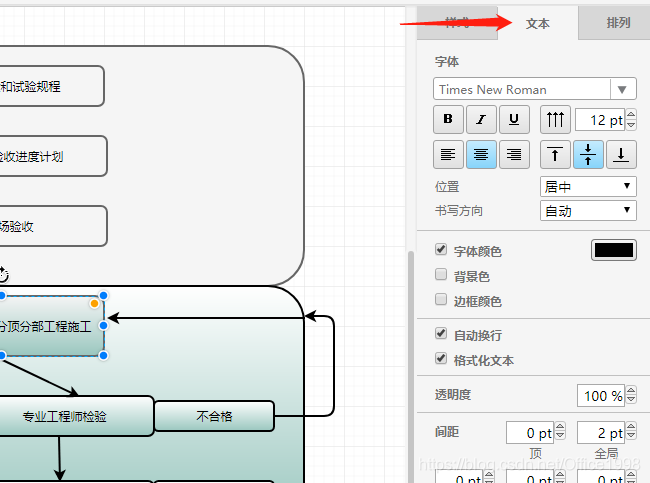Click the 12 pt font size field
Screen dimensions: 650x483
600,120
